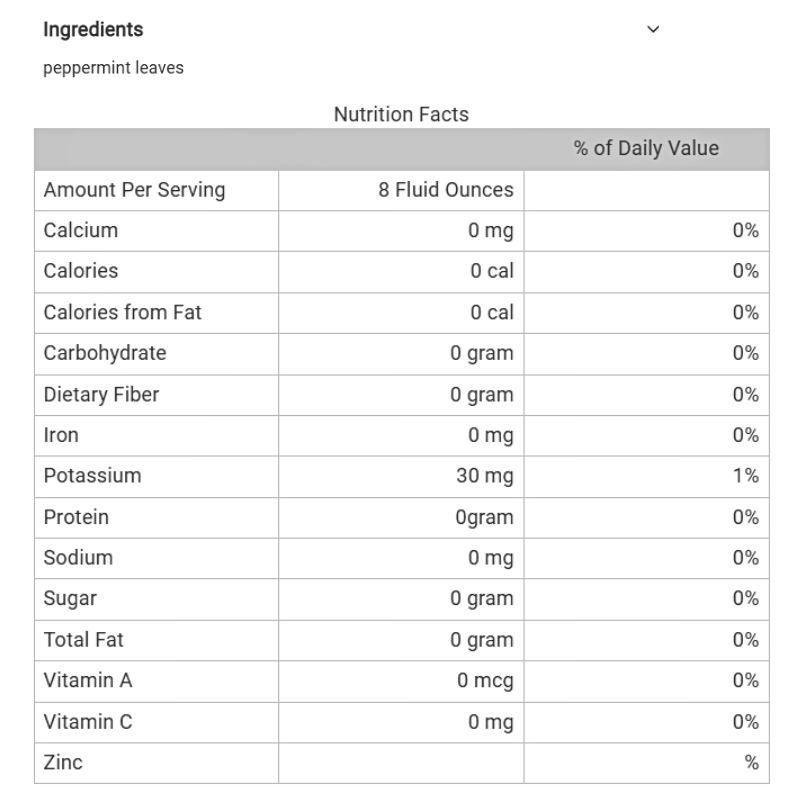Select the Potassium 1% daily value
800x800 pixels.
[x=745, y=476]
